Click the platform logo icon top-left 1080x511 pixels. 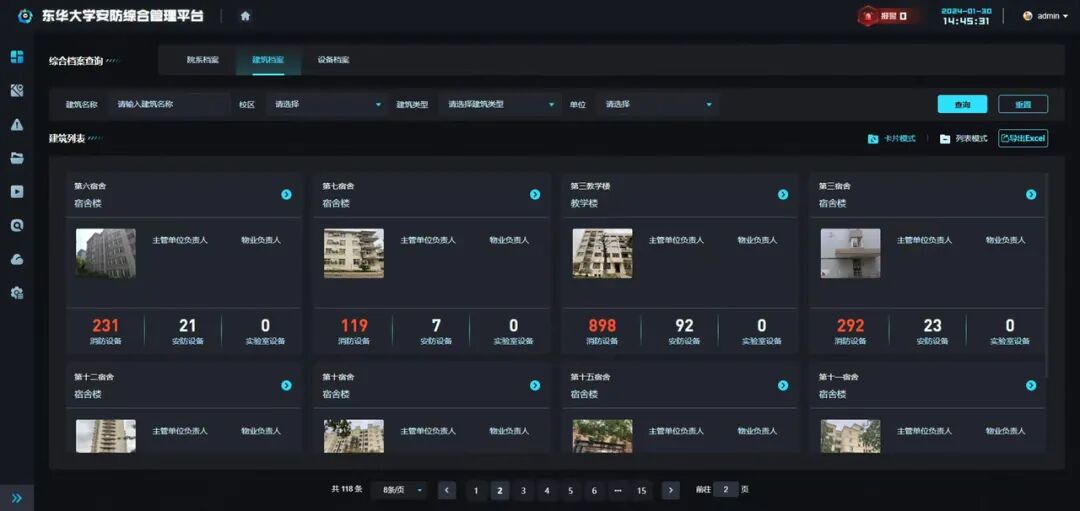coord(25,16)
